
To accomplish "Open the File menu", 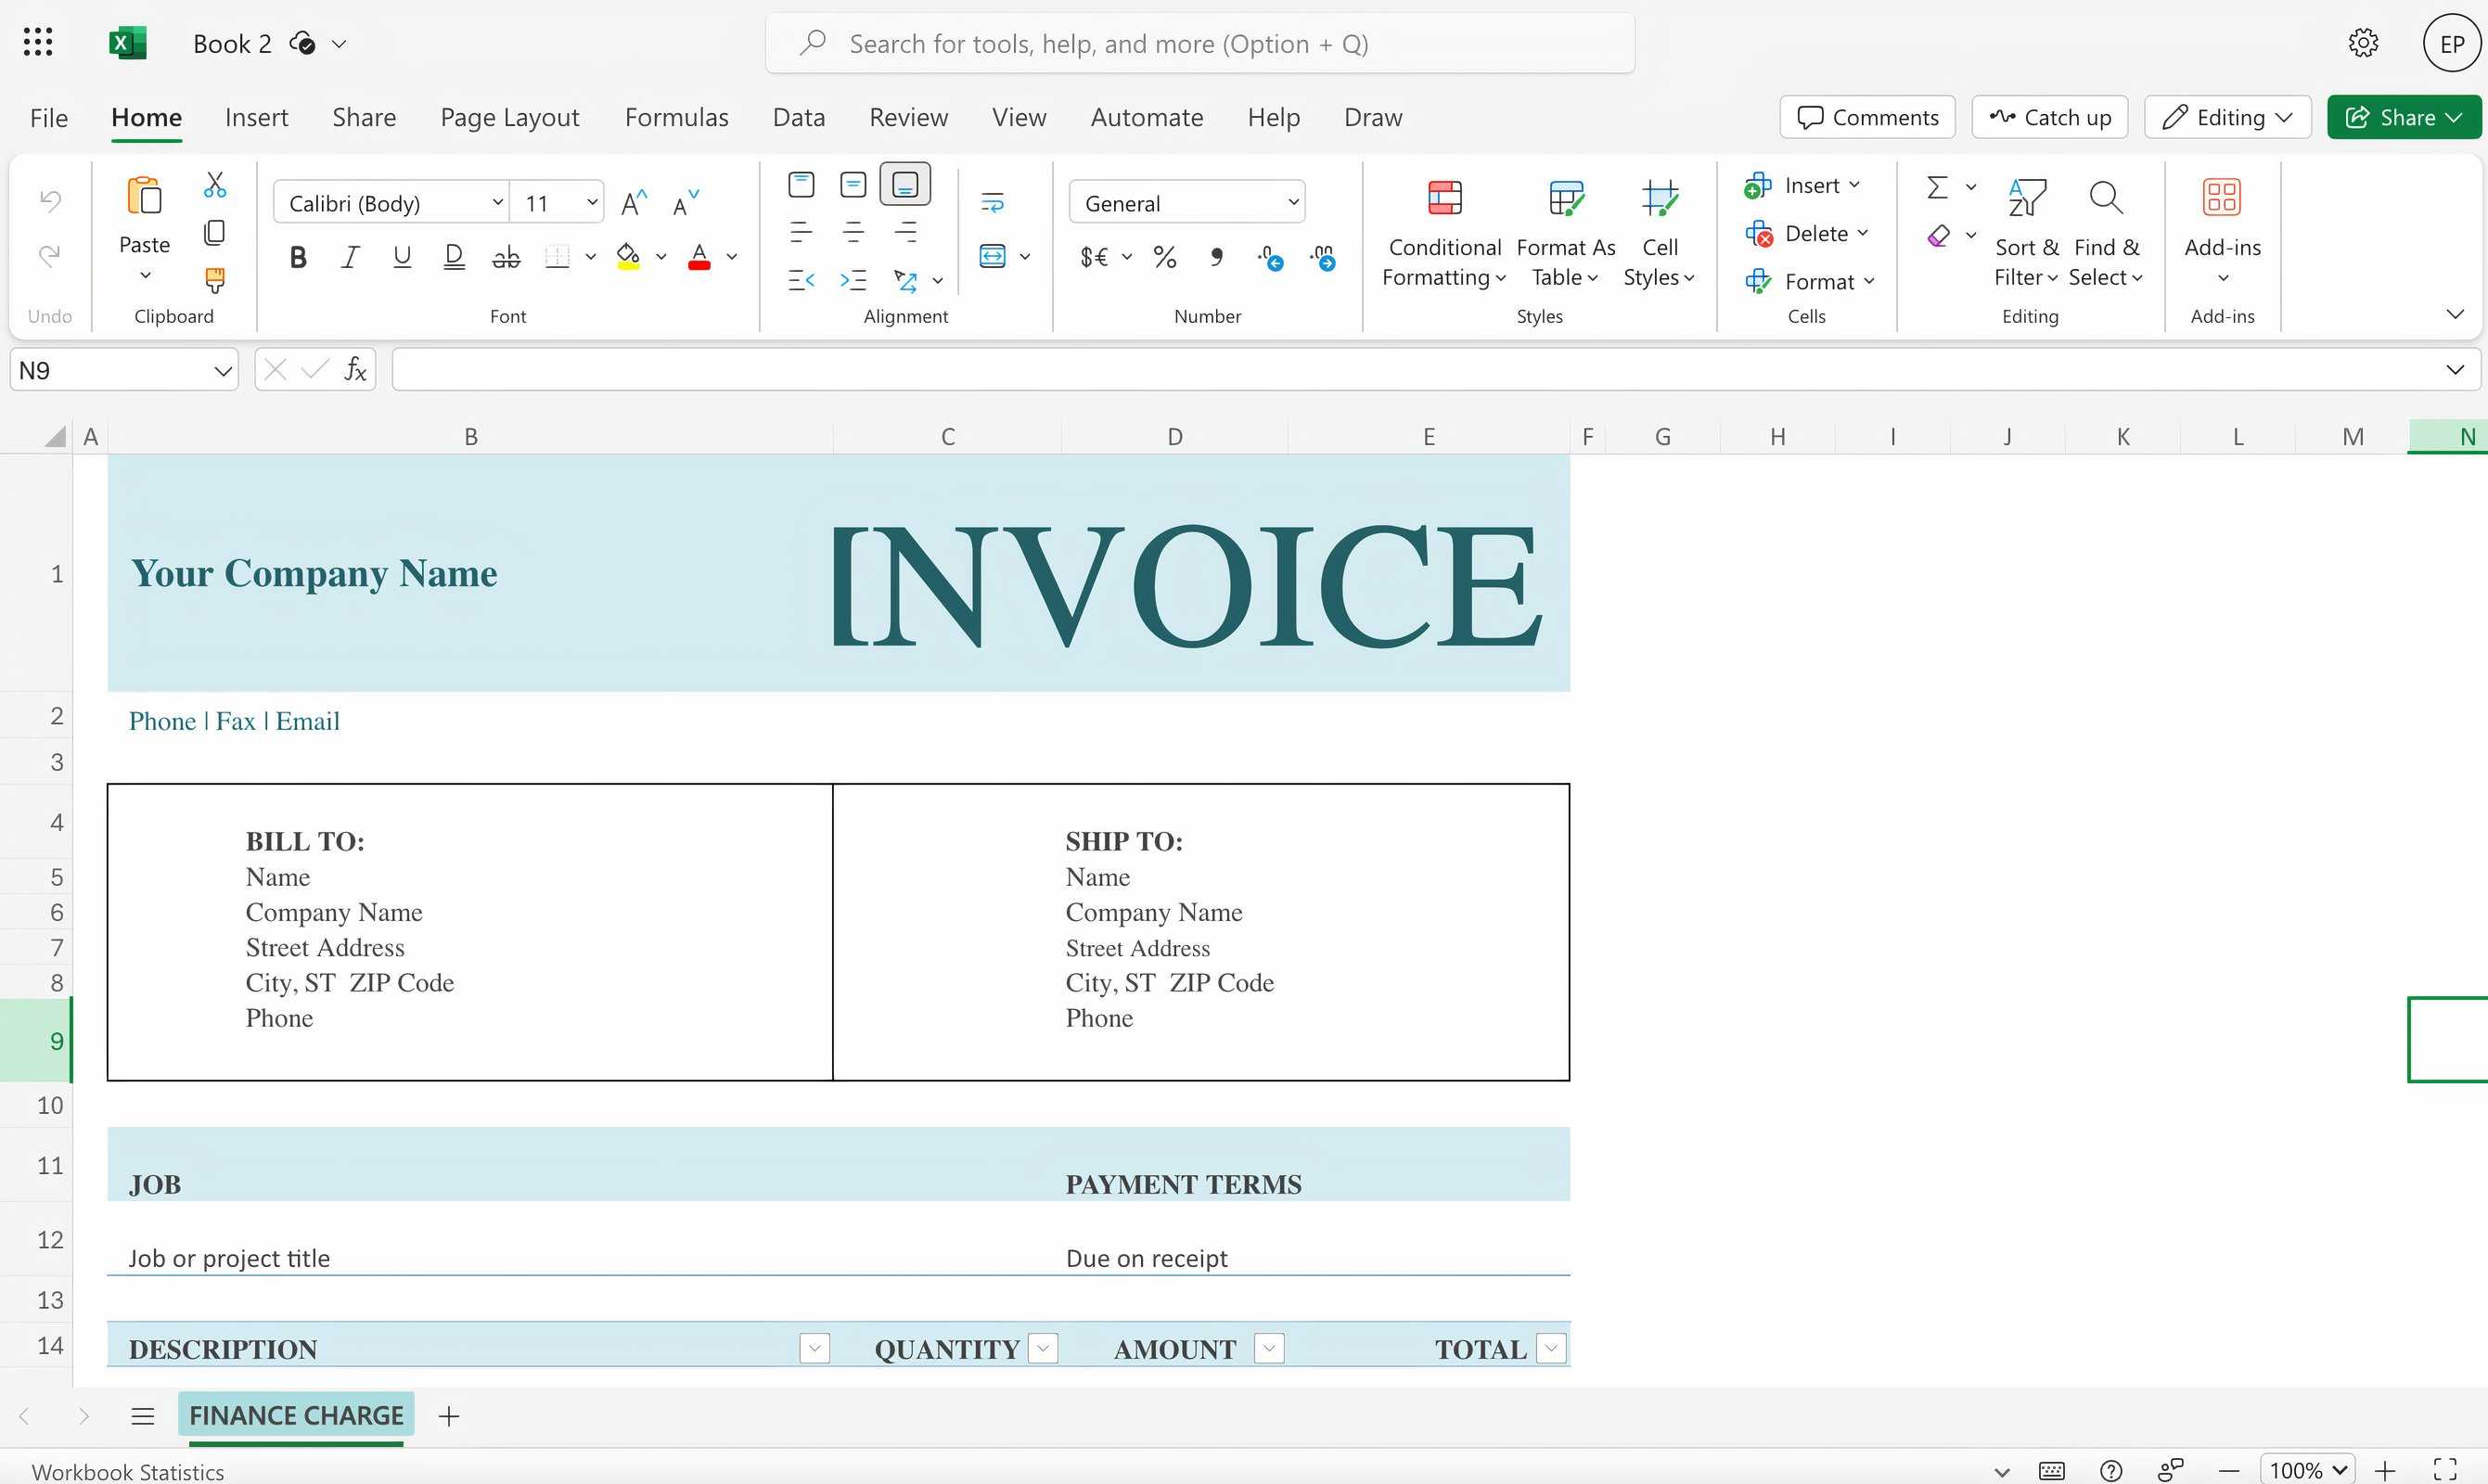I will [49, 118].
